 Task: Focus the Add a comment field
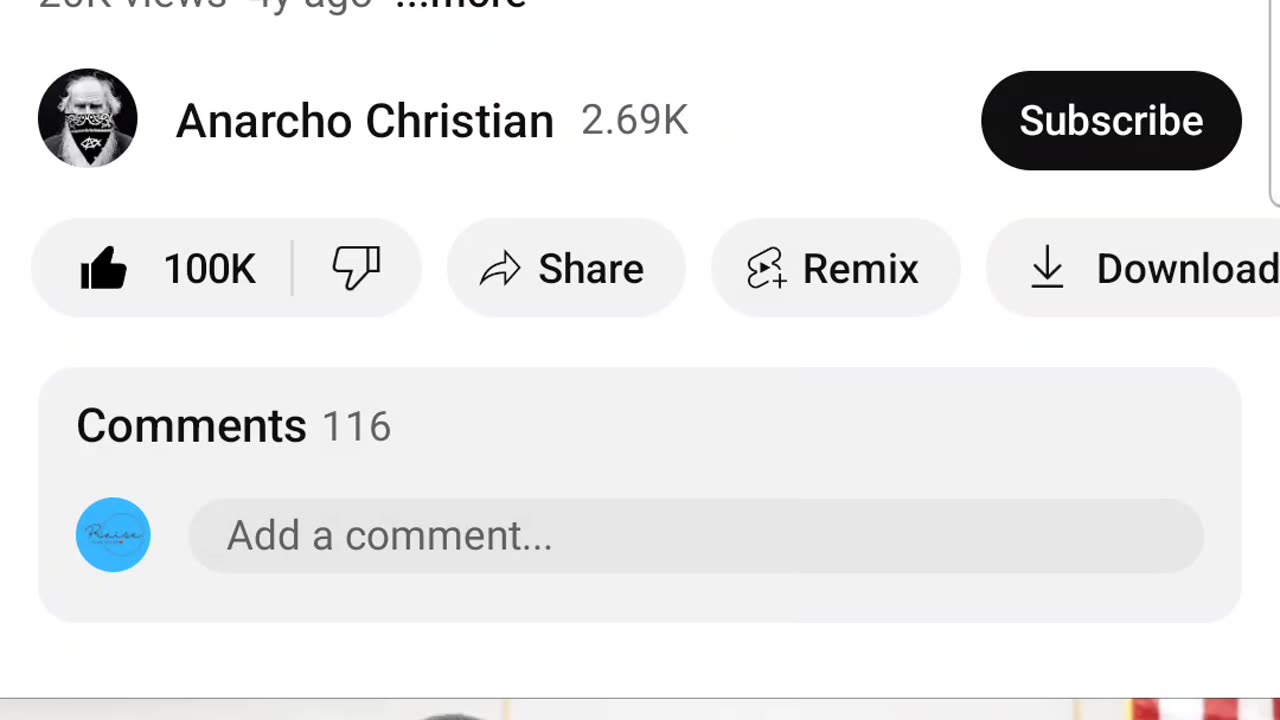[x=696, y=536]
